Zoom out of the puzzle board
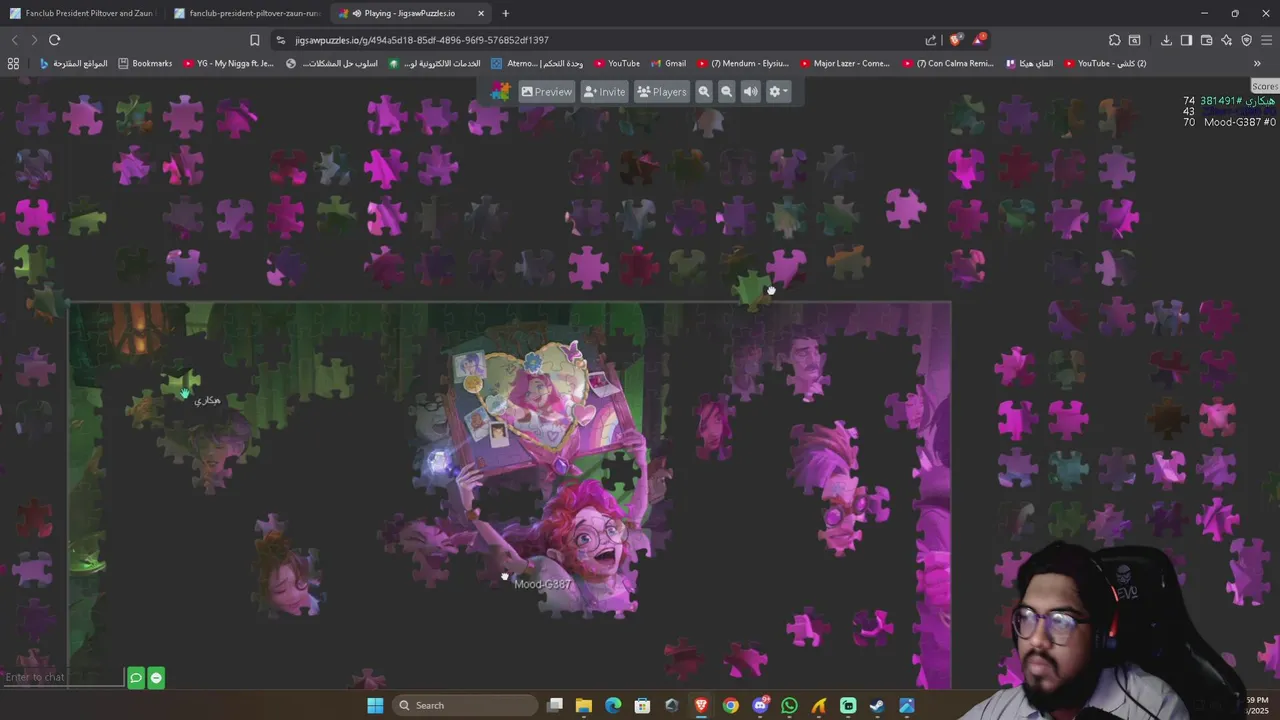Image resolution: width=1280 pixels, height=720 pixels. pyautogui.click(x=727, y=91)
